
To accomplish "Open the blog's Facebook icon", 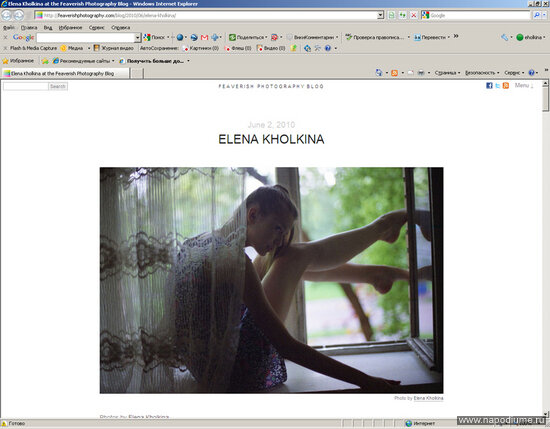I will click(489, 85).
